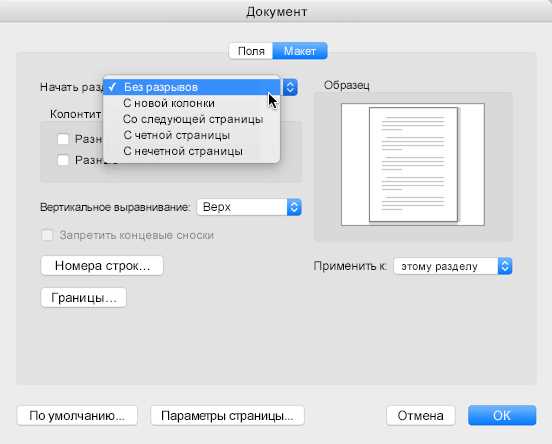The image size is (552, 444).
Task: Select Со следующей страницы option
Action: [x=192, y=119]
